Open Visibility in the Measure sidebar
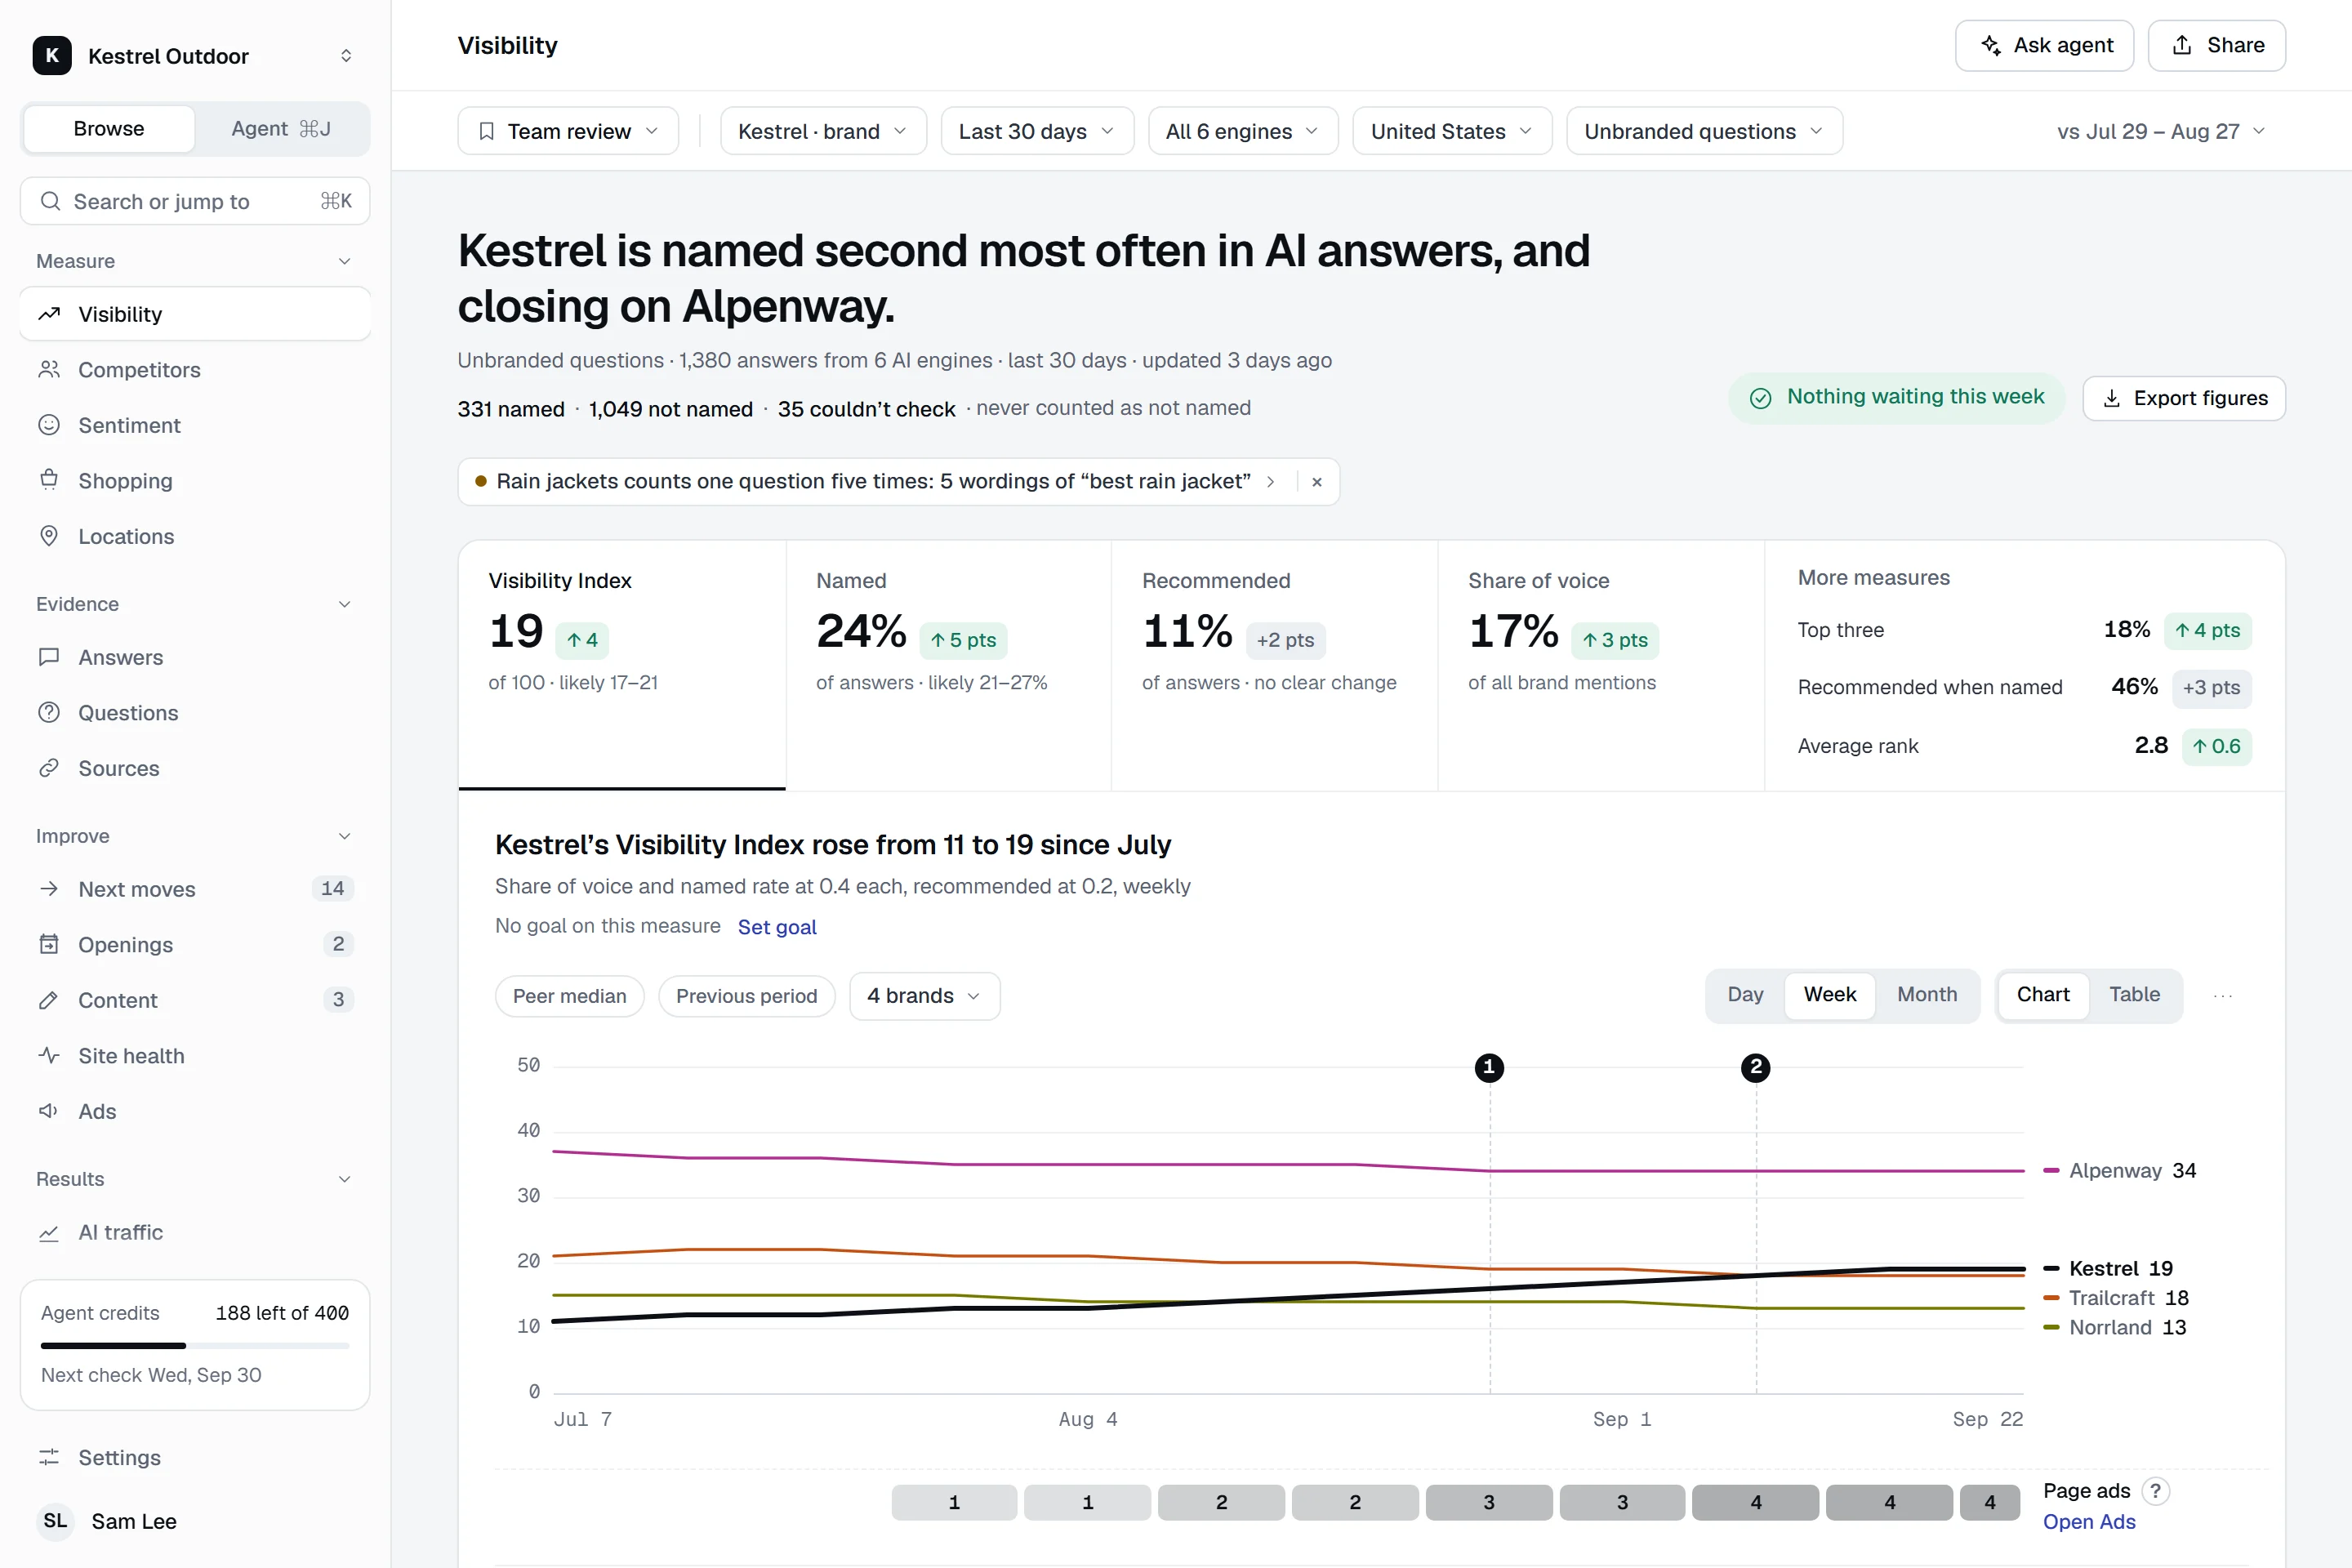This screenshot has height=1568, width=2352. click(195, 314)
